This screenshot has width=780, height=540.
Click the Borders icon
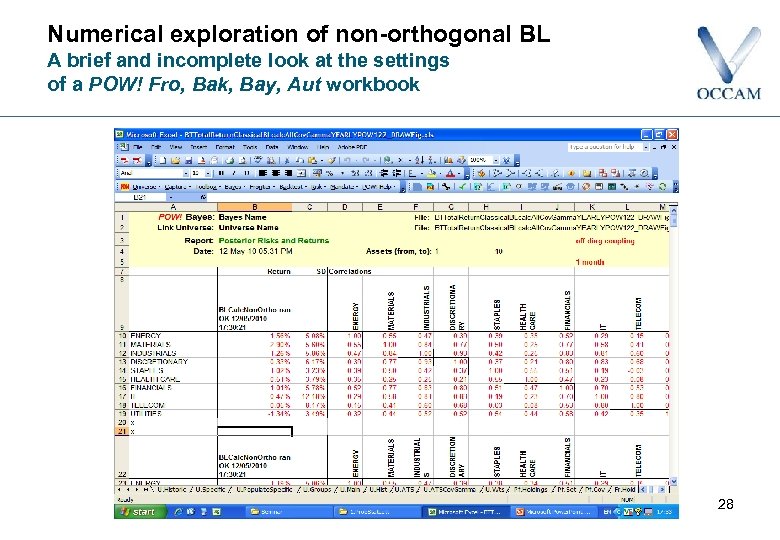coord(412,174)
